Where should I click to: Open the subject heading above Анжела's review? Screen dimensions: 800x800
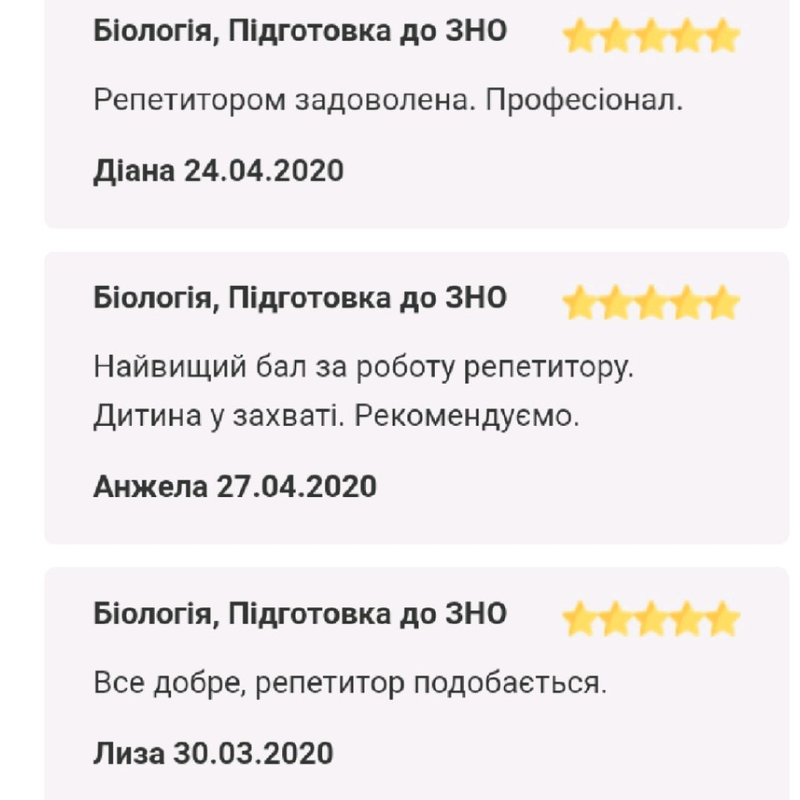click(300, 297)
